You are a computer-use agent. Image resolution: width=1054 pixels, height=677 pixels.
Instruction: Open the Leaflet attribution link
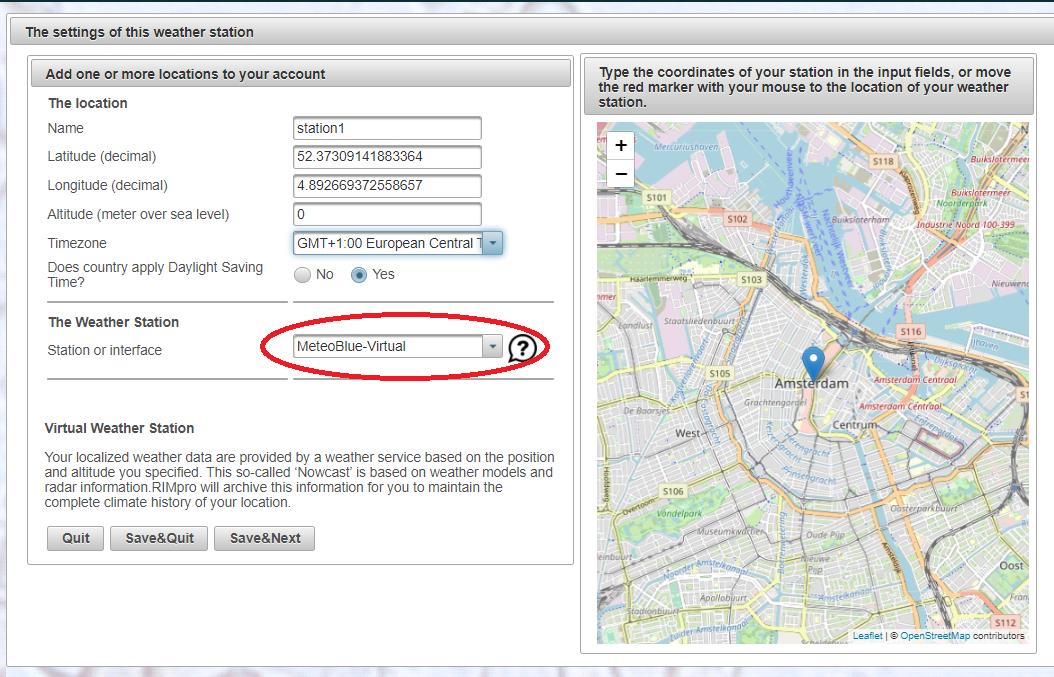tap(867, 634)
